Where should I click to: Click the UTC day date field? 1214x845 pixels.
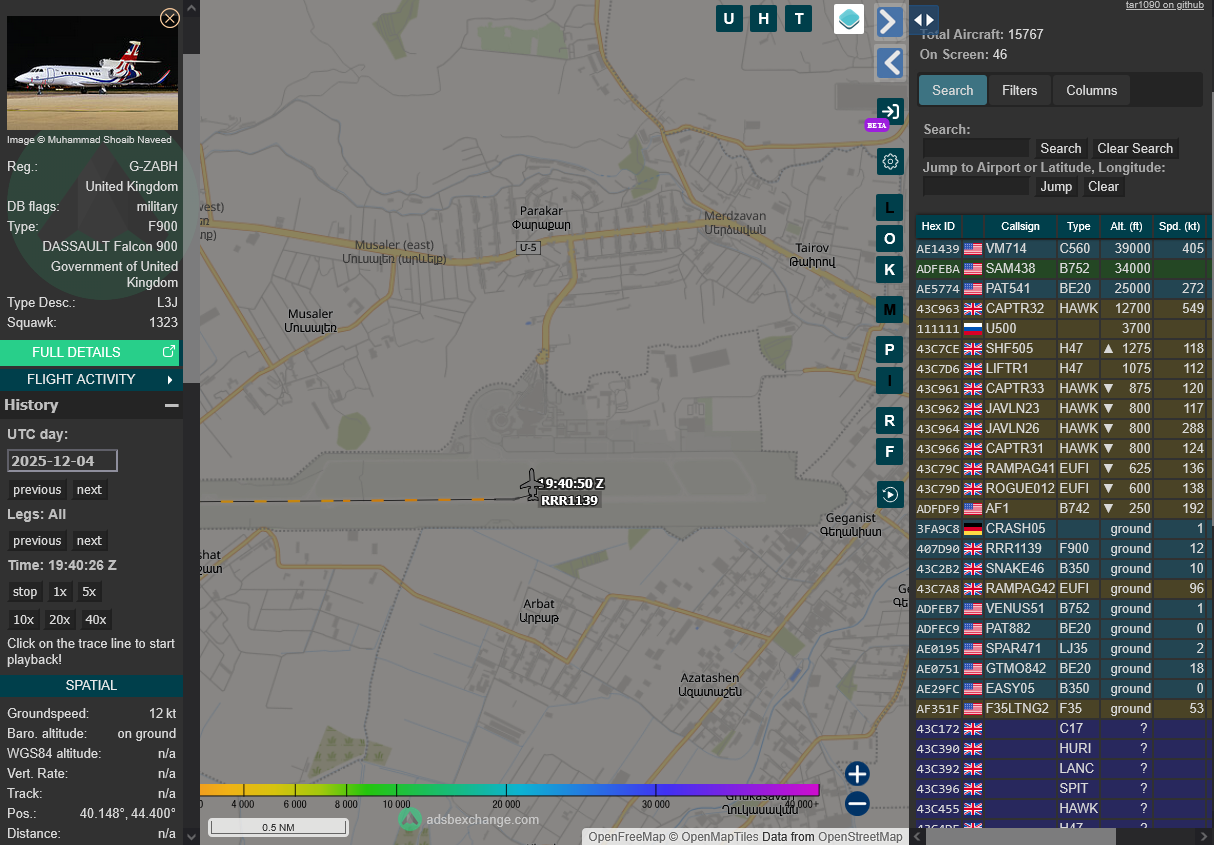coord(62,461)
